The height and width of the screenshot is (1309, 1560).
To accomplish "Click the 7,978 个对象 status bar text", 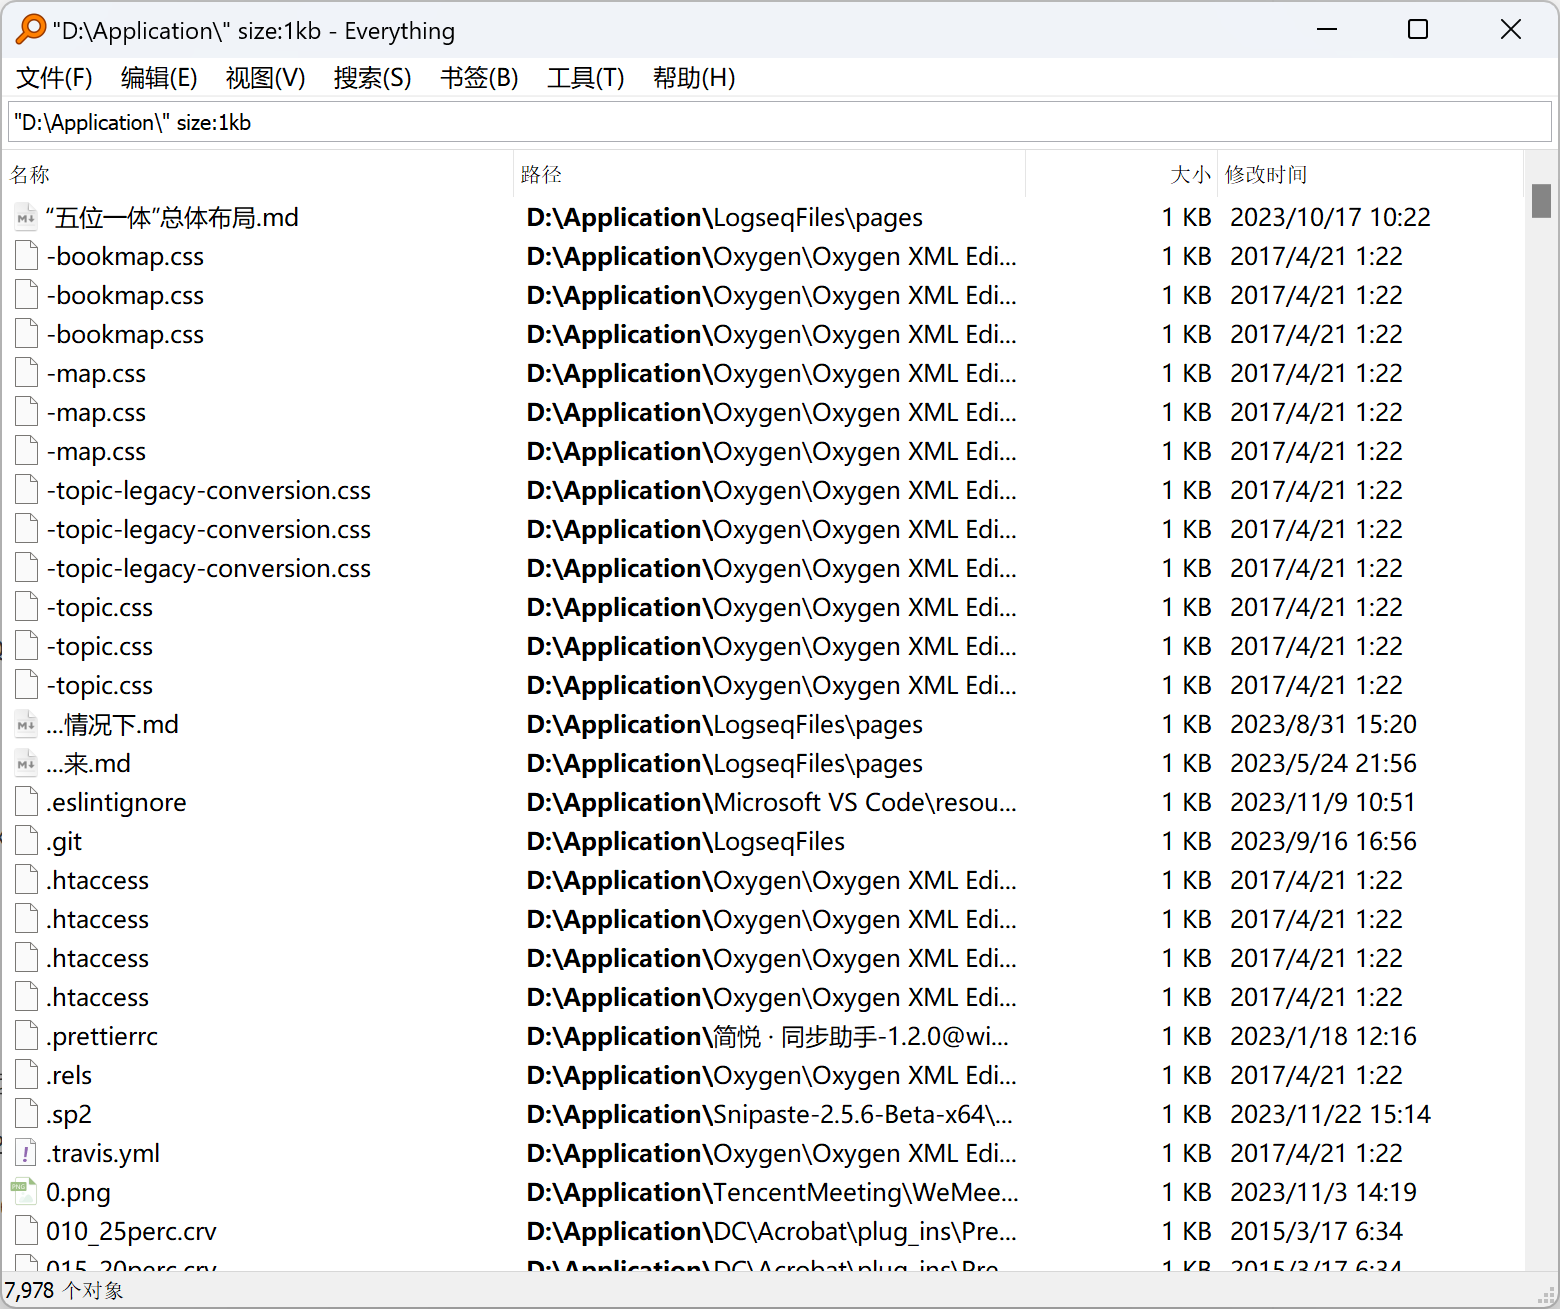I will click(x=64, y=1291).
